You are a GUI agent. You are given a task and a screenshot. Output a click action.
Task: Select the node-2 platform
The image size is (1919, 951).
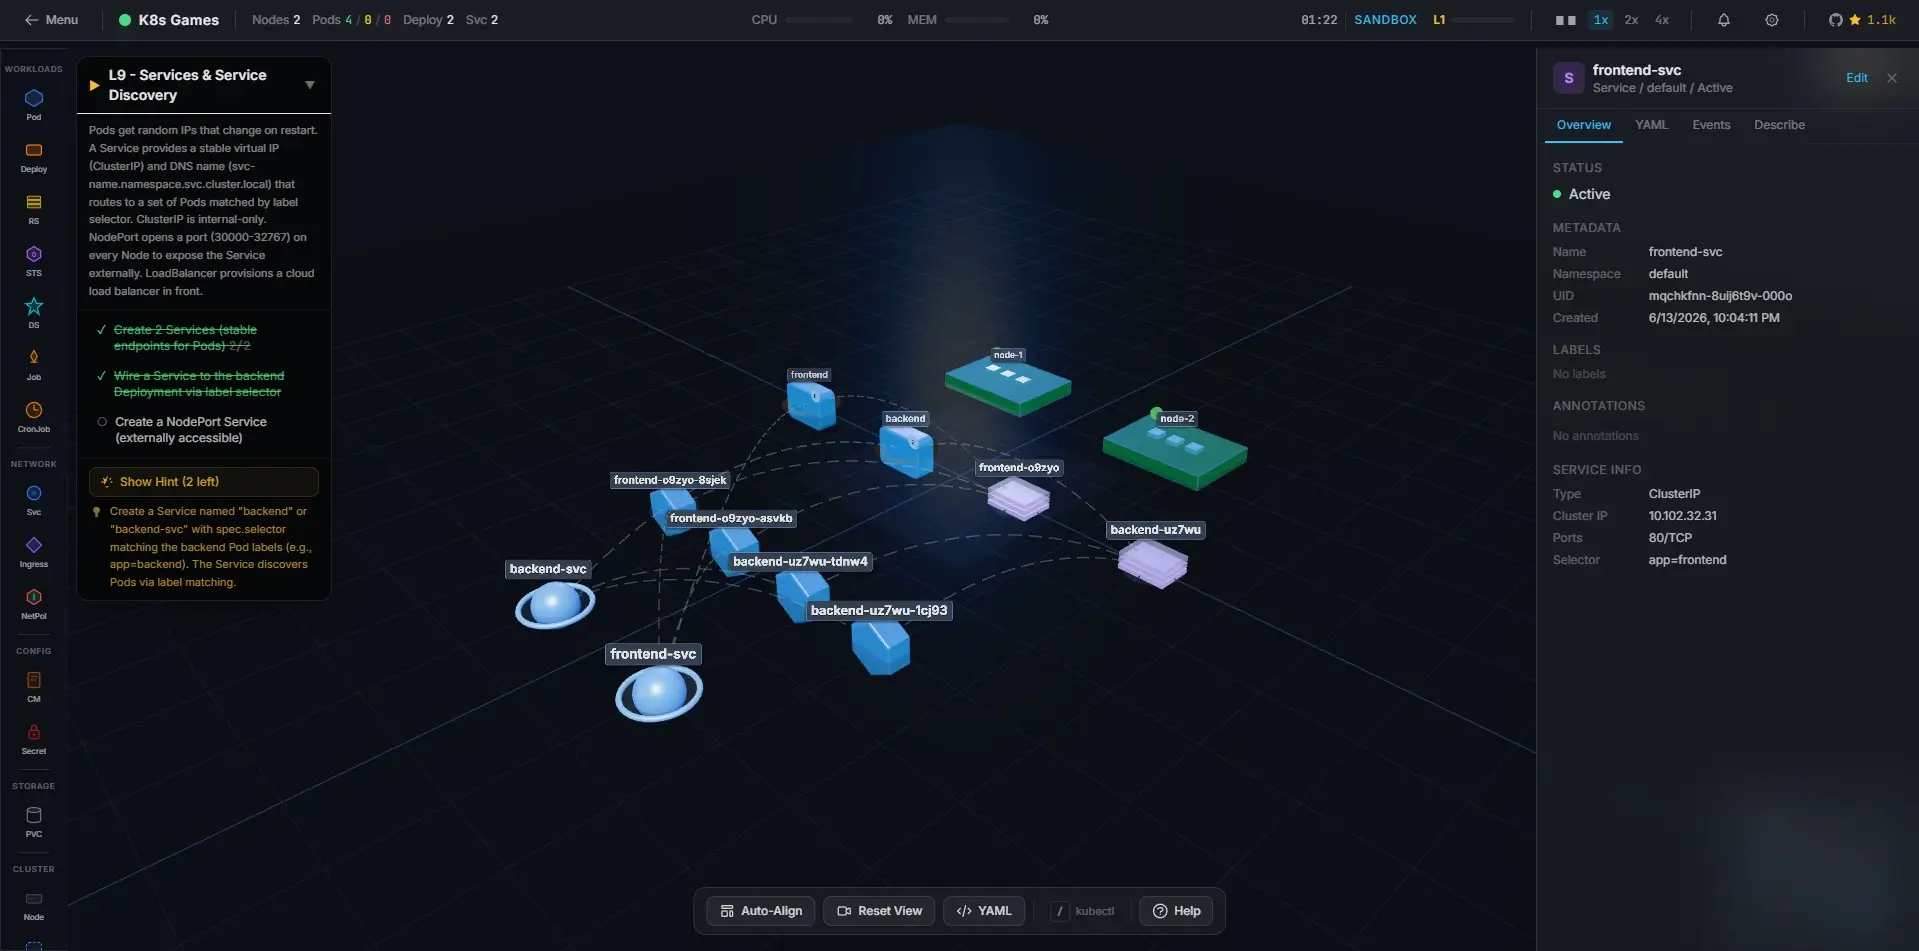1174,453
